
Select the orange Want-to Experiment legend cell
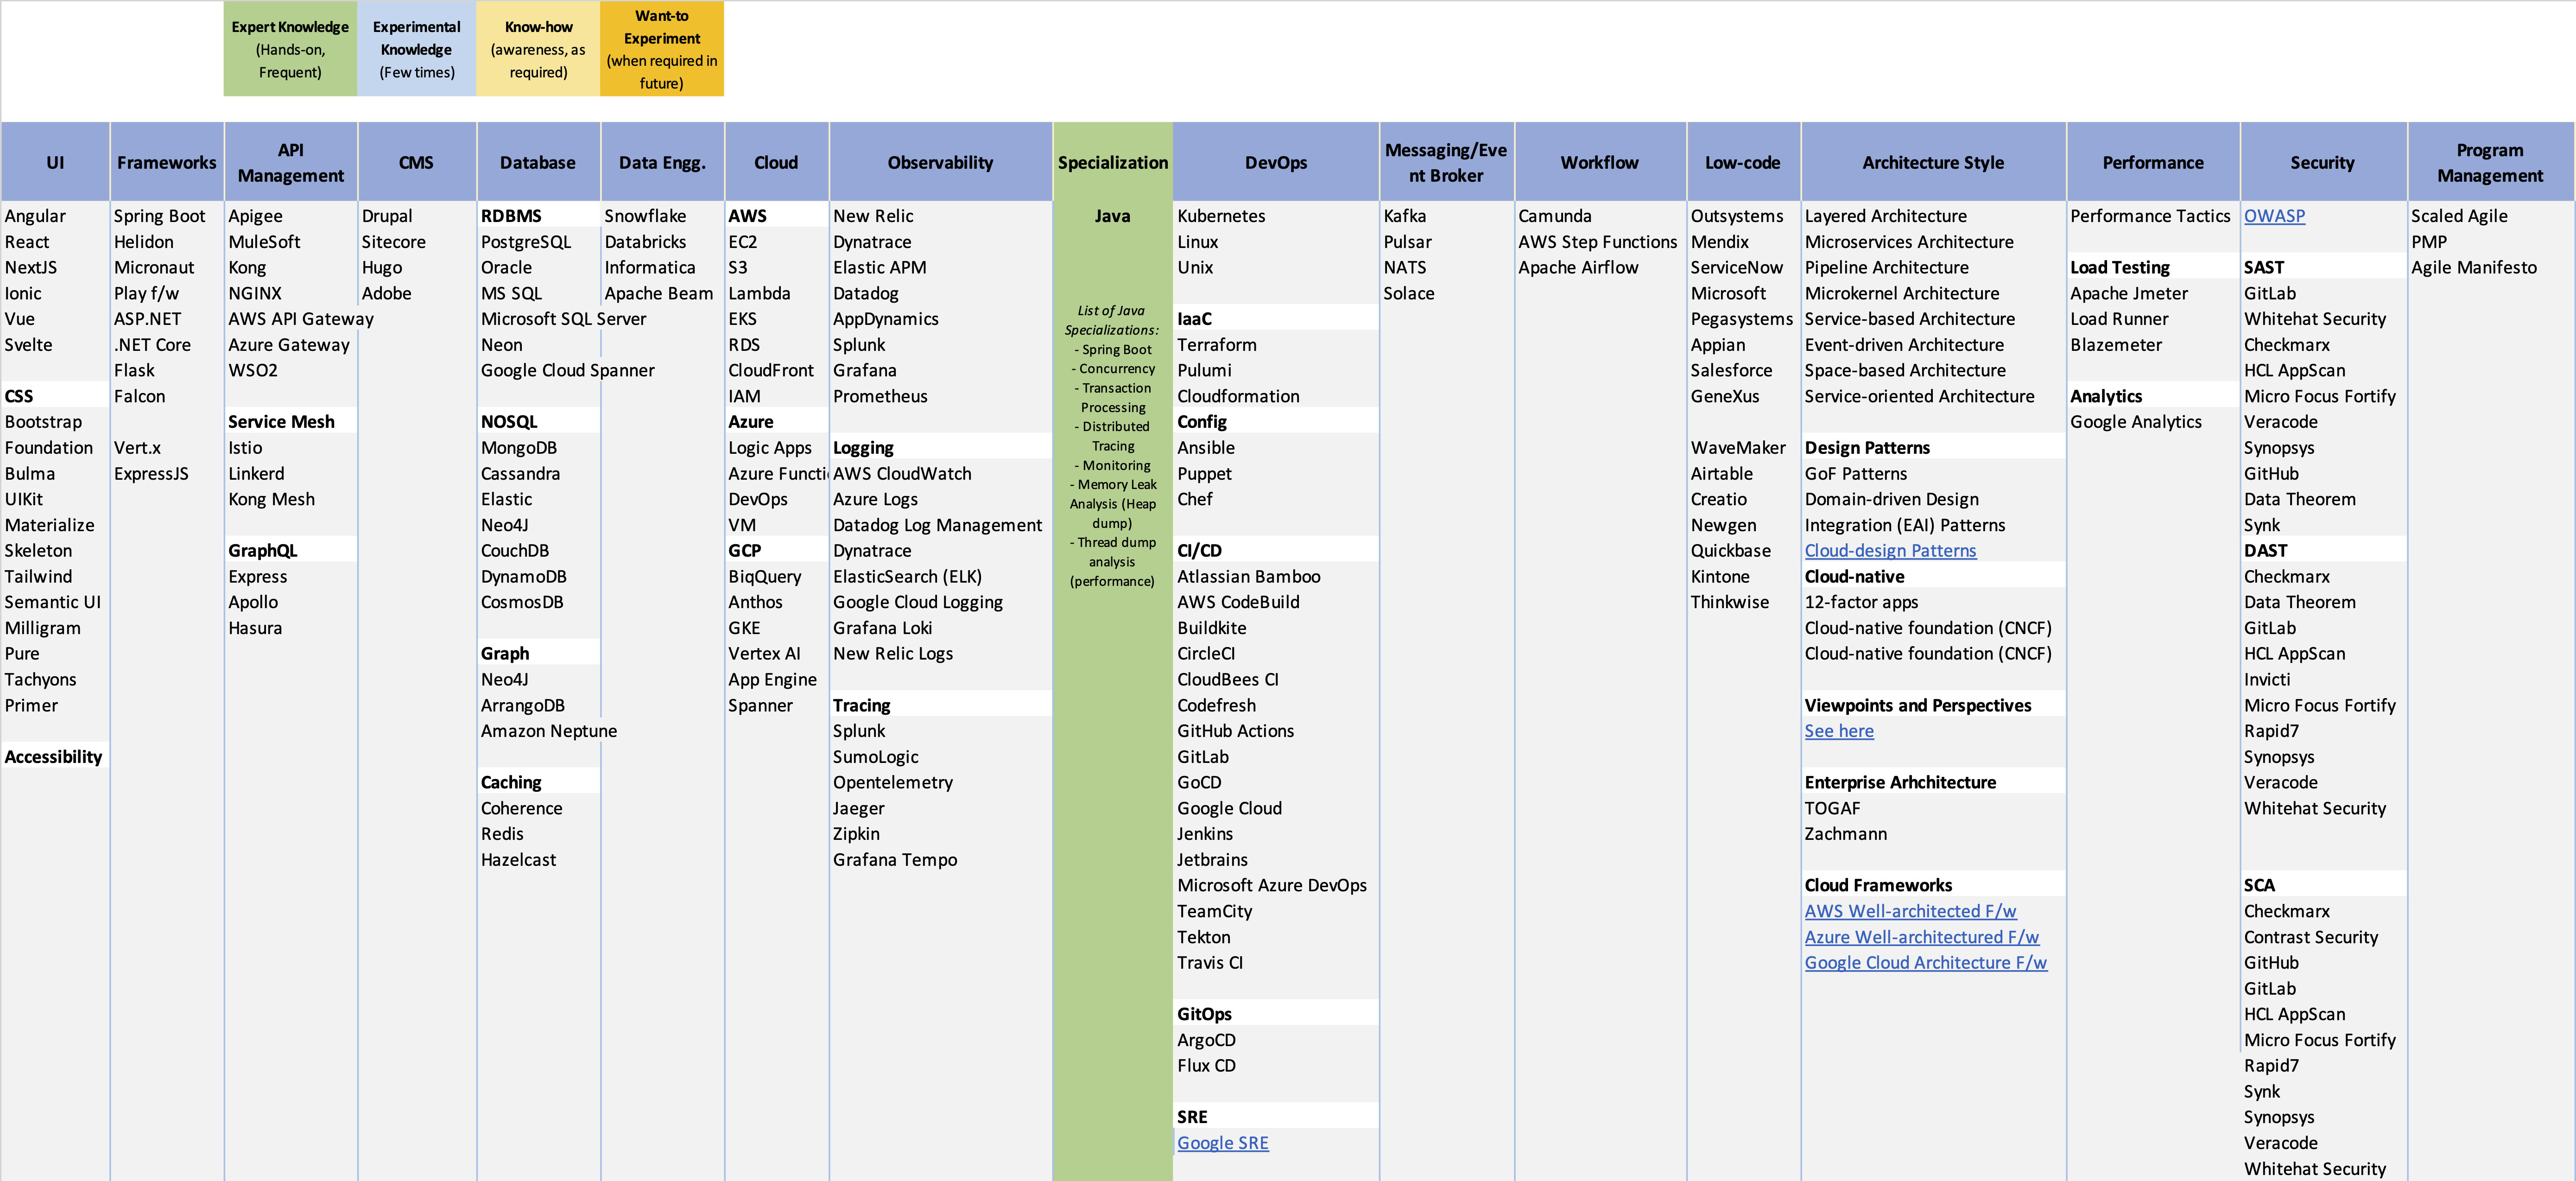click(661, 49)
